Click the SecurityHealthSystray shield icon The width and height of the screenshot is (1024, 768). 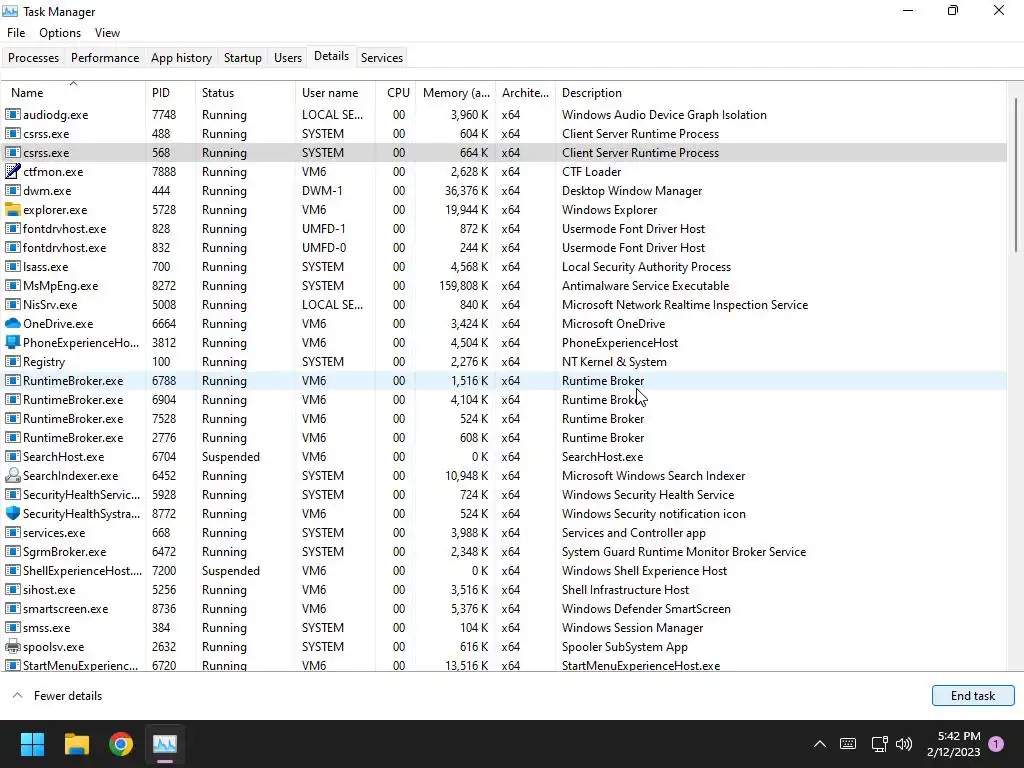coord(12,513)
